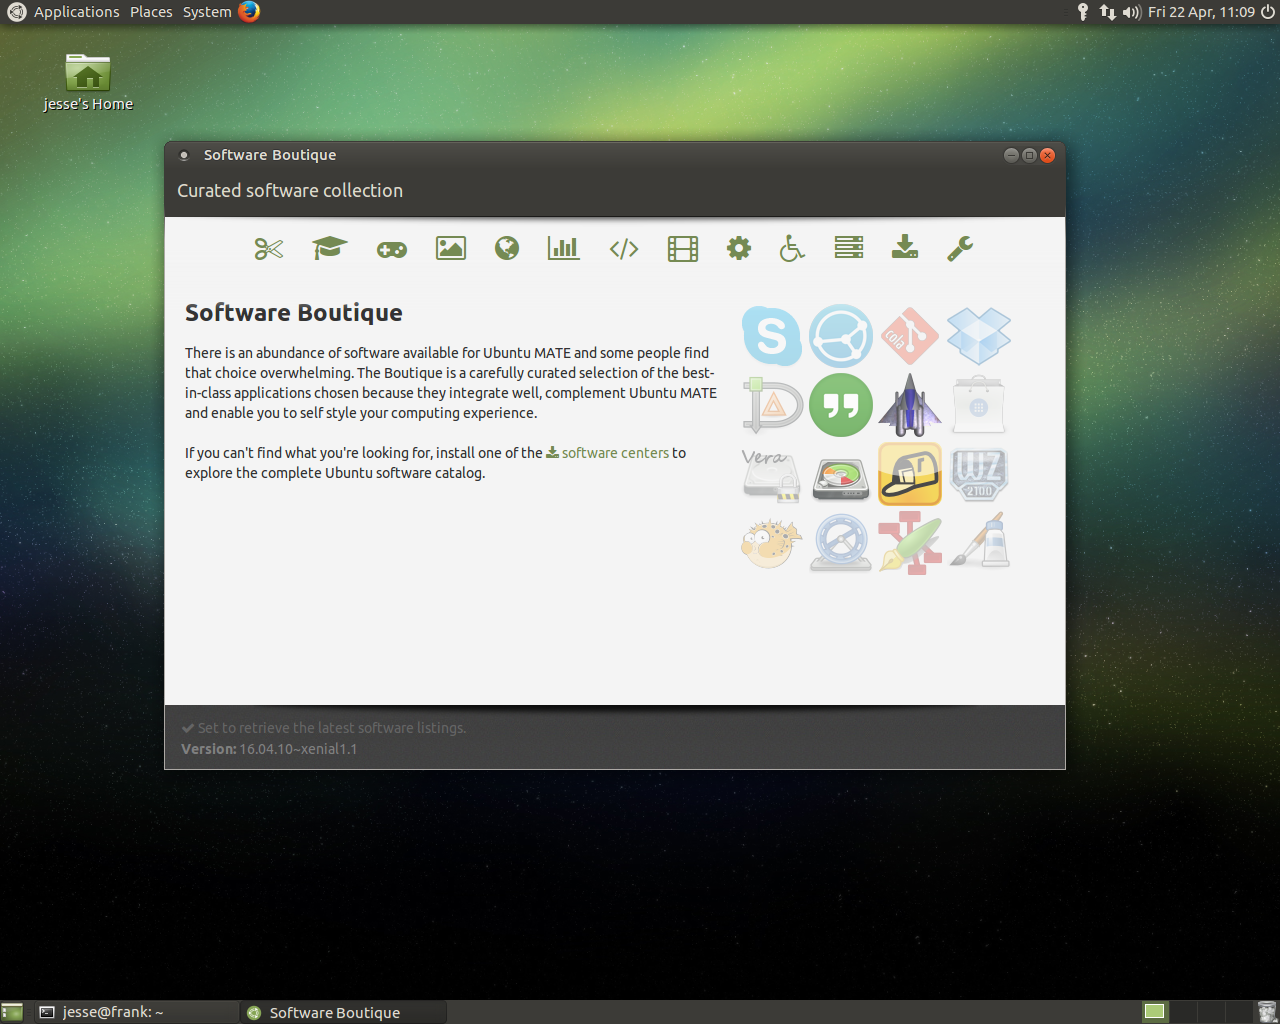Image resolution: width=1280 pixels, height=1024 pixels.
Task: Click the Software Boutique heading
Action: [294, 313]
